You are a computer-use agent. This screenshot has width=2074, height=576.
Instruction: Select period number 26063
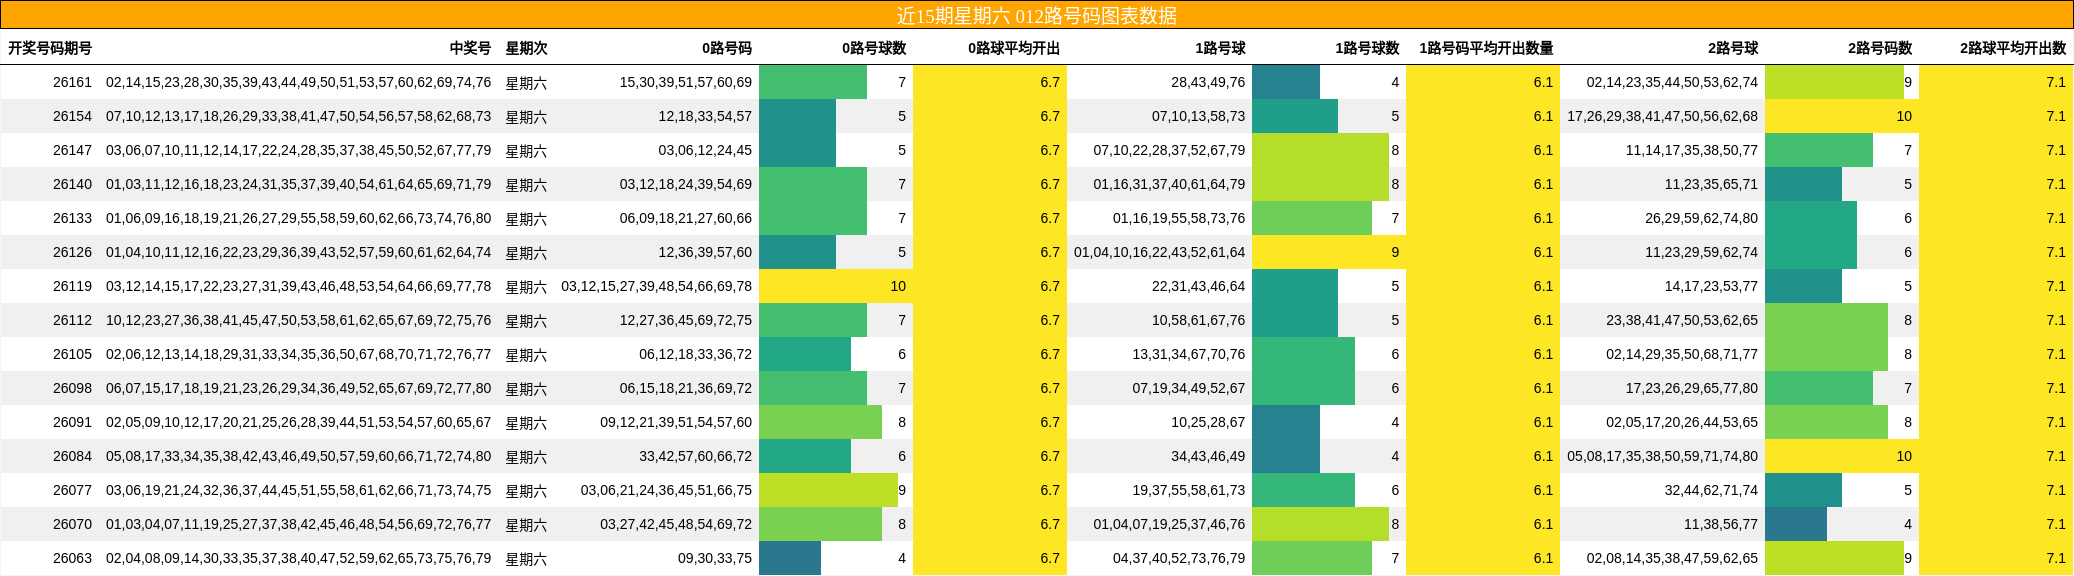pyautogui.click(x=72, y=558)
